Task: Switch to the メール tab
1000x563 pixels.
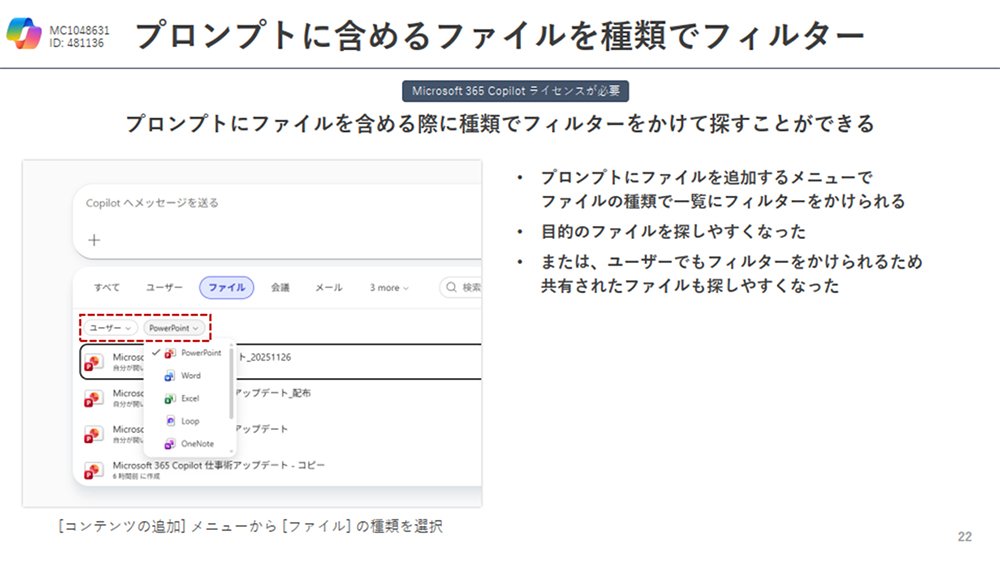Action: (328, 288)
